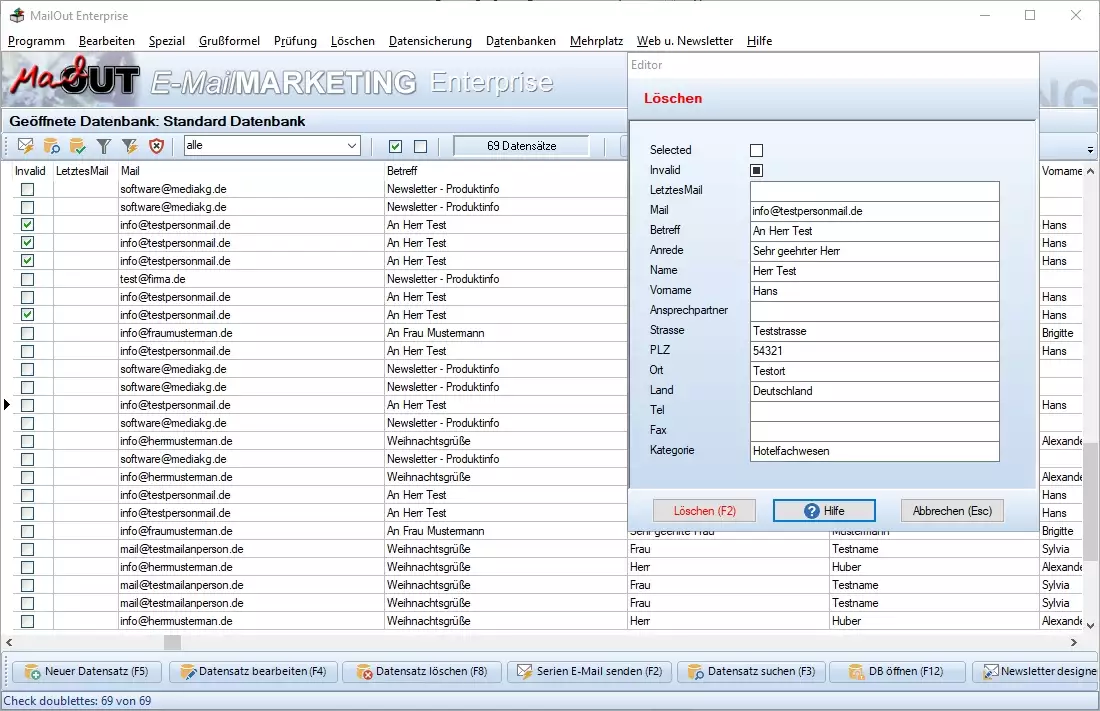Click into the Kategorie field
The image size is (1100, 711).
874,451
